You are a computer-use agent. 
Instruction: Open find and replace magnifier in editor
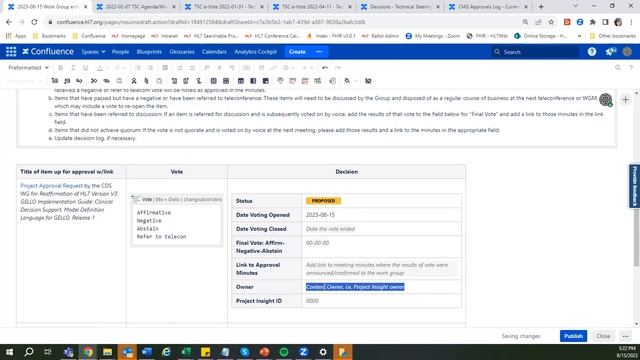[618, 68]
